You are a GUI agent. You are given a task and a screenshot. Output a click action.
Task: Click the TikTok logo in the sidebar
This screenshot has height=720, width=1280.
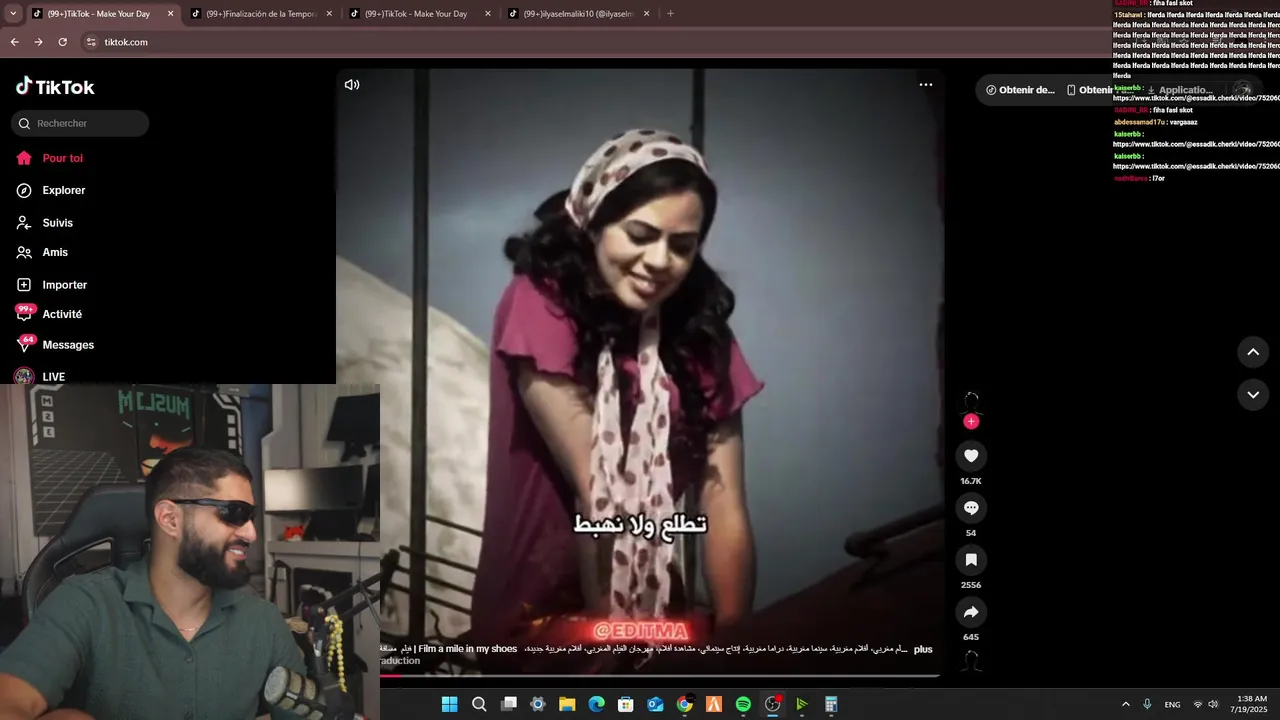[x=55, y=87]
